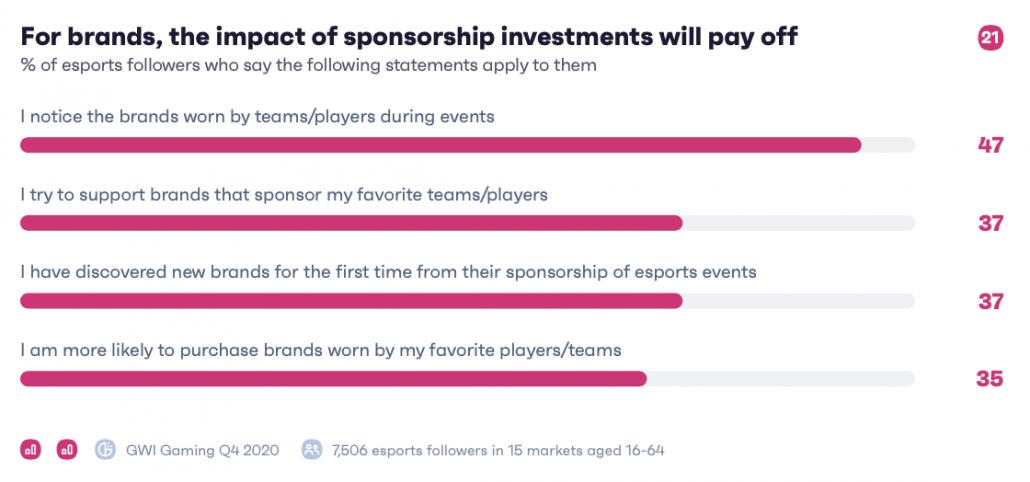Image resolution: width=1030 pixels, height=482 pixels.
Task: Click 'I have discovered new brands' statement label
Action: (x=388, y=272)
